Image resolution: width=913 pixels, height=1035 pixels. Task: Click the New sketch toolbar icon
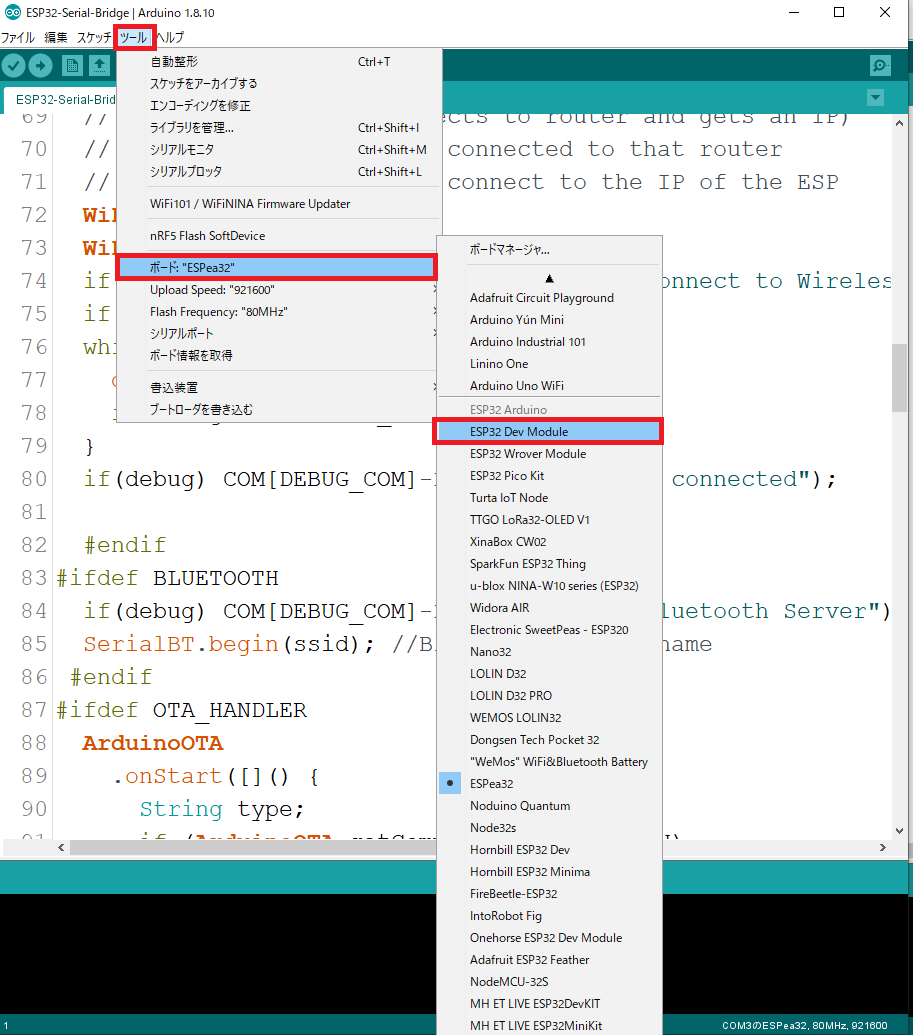pos(72,65)
